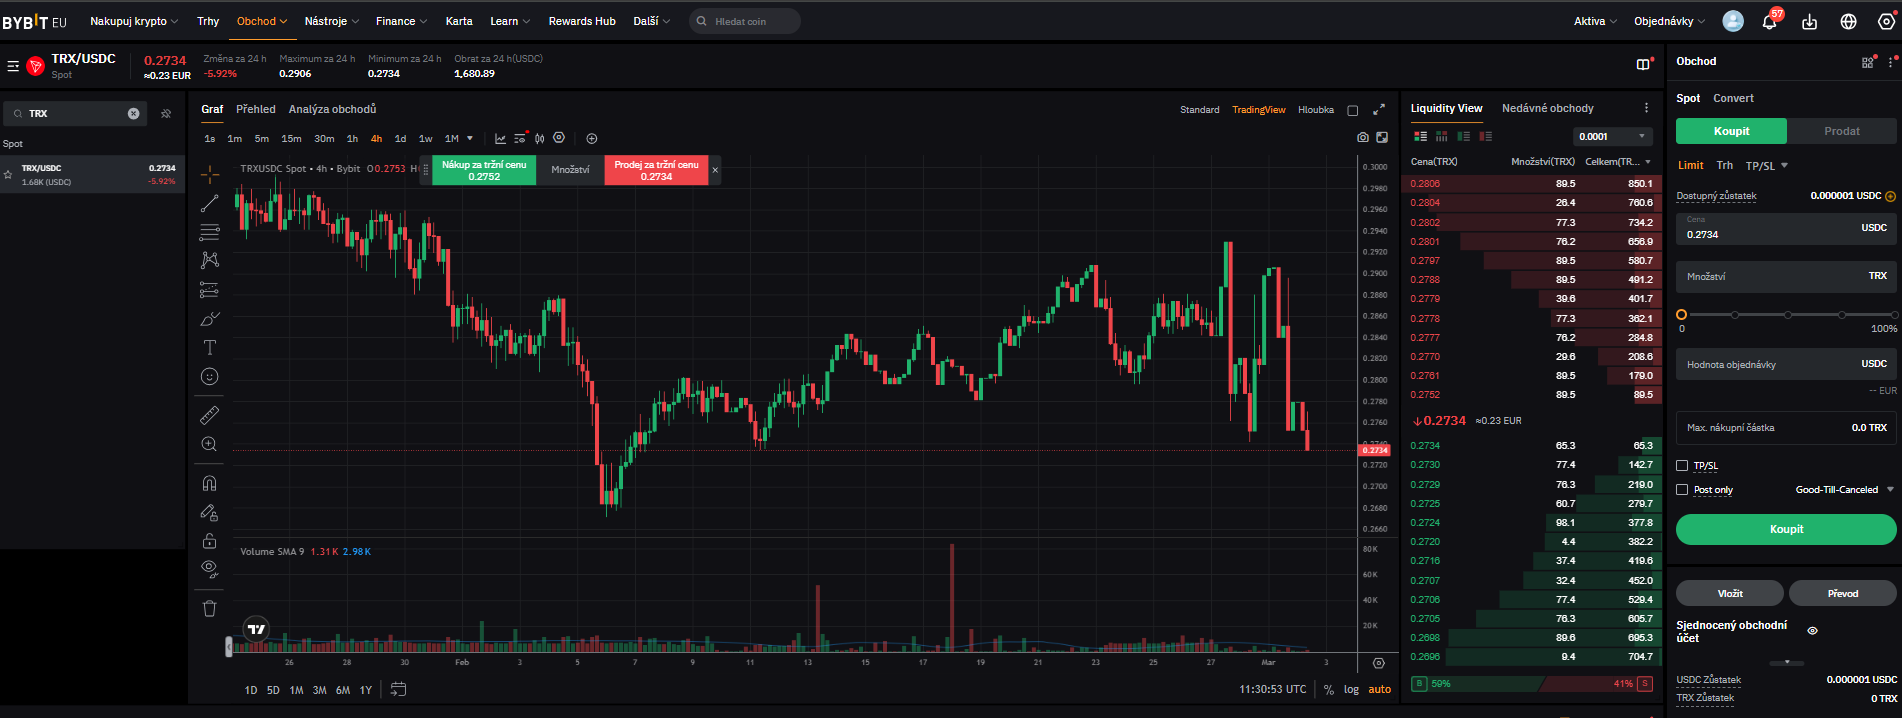
Task: Activate the magnet mode icon
Action: pyautogui.click(x=209, y=483)
